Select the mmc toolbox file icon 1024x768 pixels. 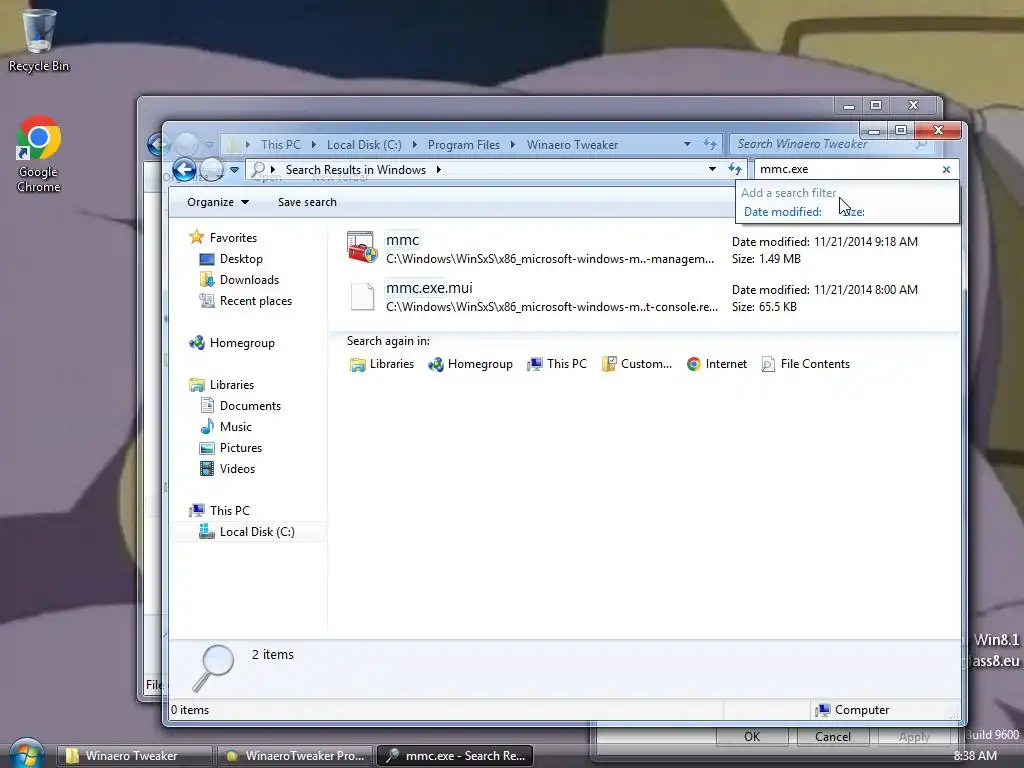click(362, 248)
